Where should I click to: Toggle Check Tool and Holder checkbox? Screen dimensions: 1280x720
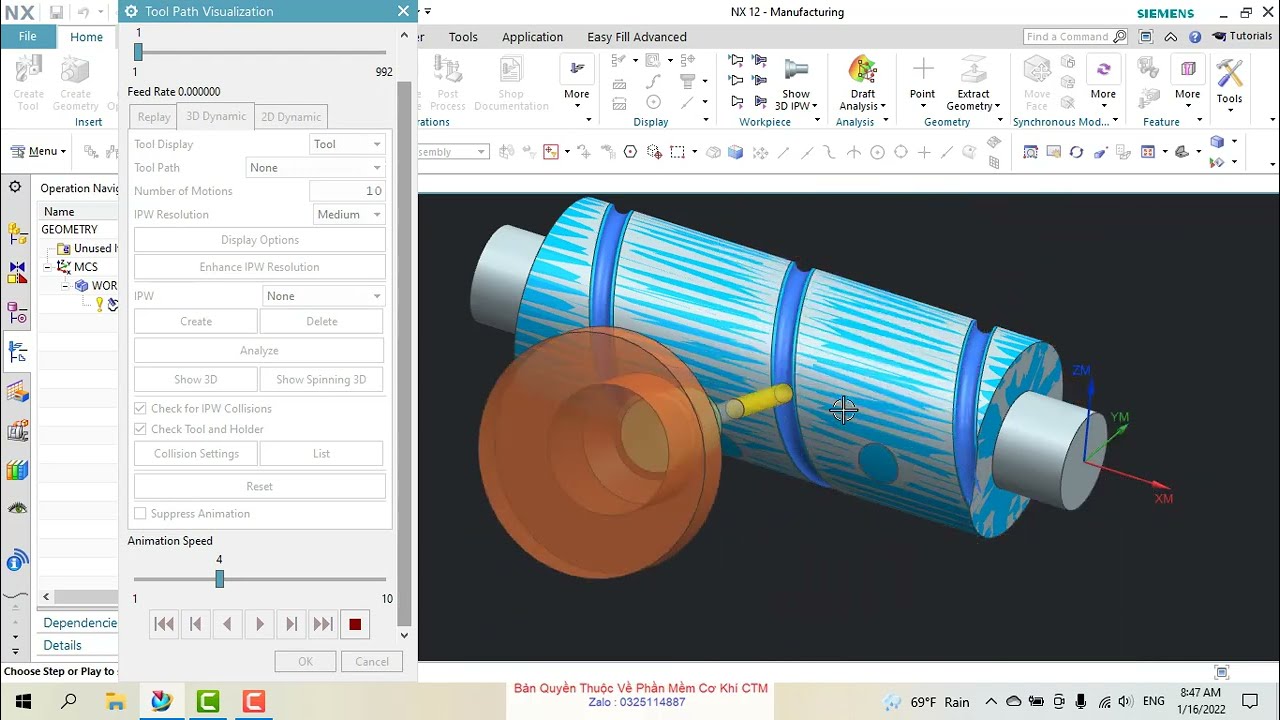click(x=140, y=429)
